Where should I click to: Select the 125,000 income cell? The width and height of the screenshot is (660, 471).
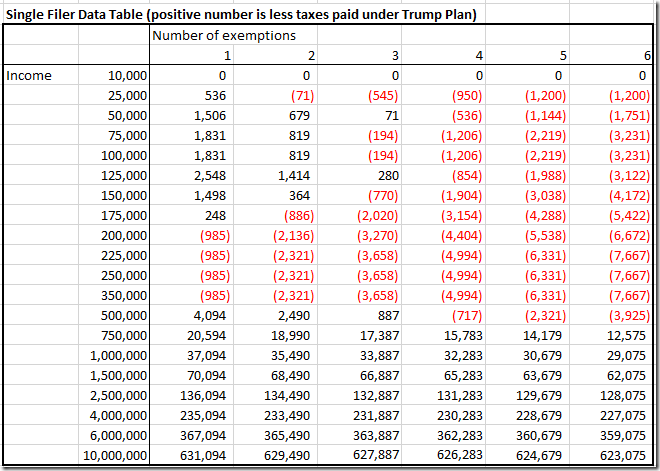click(114, 176)
